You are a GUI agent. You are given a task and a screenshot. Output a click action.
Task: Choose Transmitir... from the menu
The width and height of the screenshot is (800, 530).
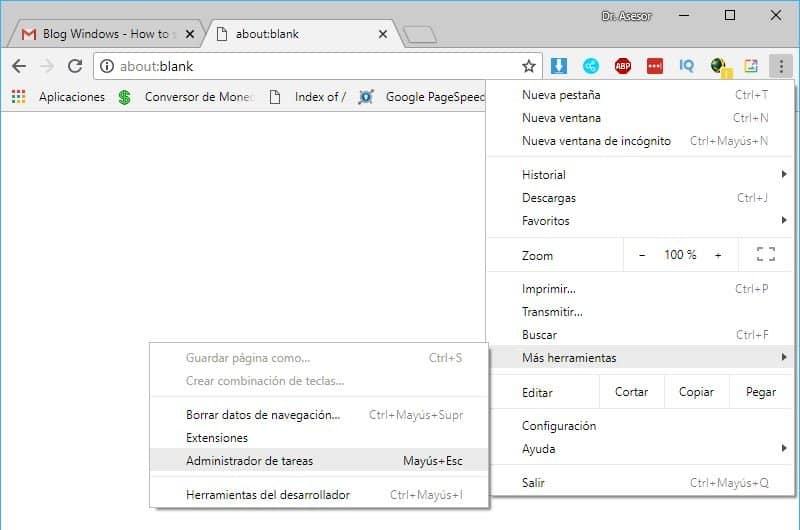pyautogui.click(x=640, y=312)
